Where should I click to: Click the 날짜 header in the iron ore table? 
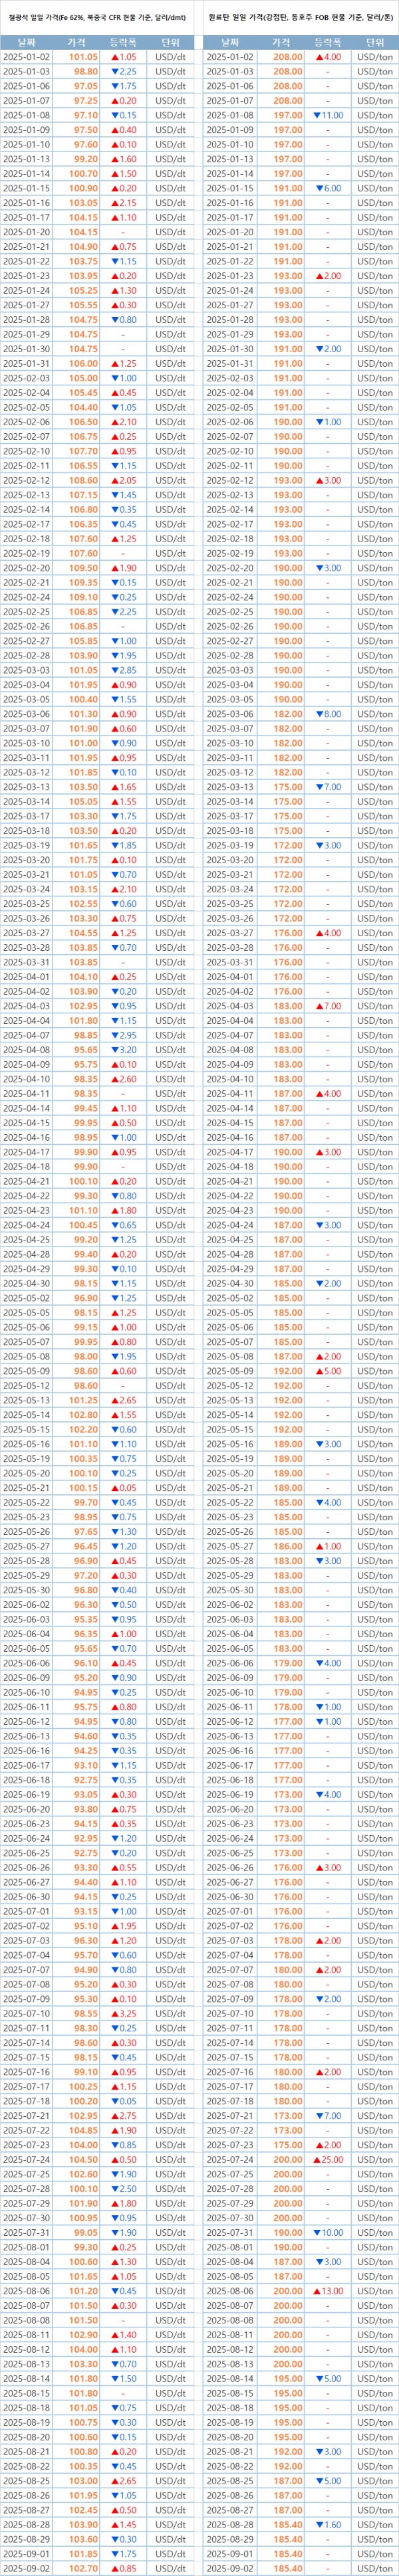pos(26,43)
